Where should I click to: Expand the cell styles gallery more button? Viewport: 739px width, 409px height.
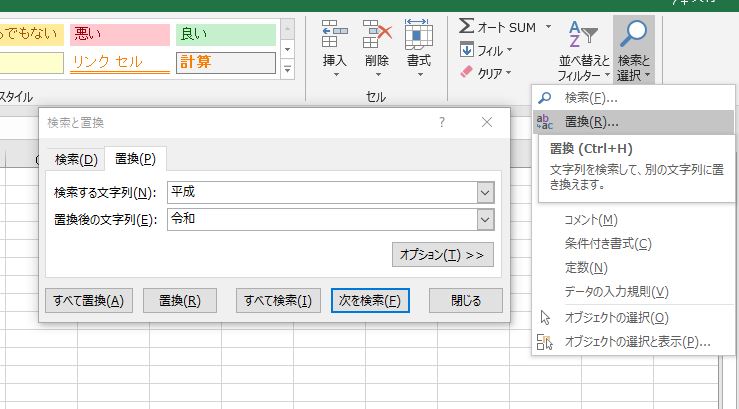pos(287,70)
